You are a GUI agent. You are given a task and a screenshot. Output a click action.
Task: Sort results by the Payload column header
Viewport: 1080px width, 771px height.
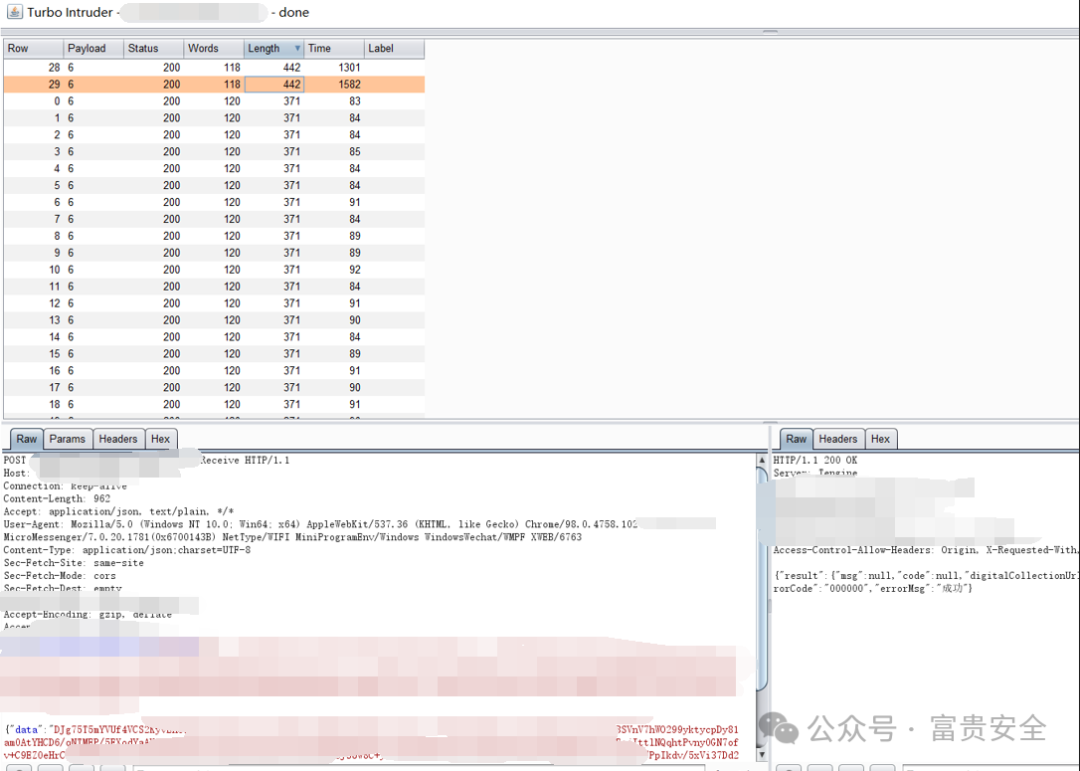93,48
